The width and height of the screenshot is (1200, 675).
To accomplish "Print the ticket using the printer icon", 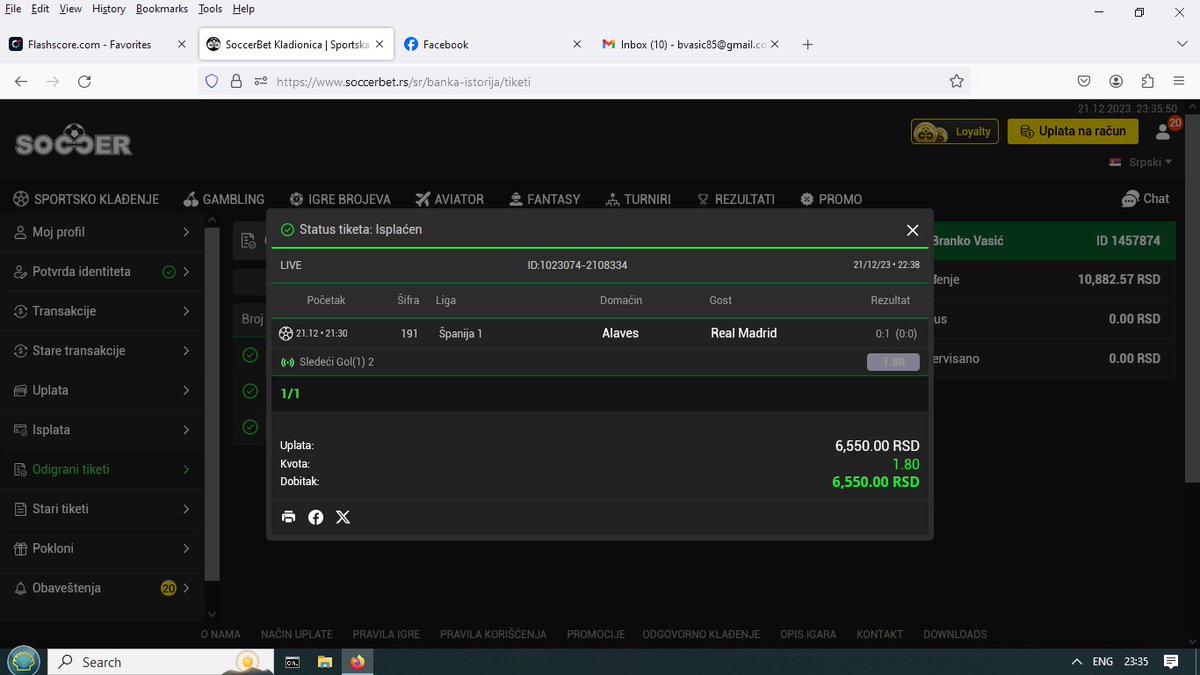I will (288, 517).
